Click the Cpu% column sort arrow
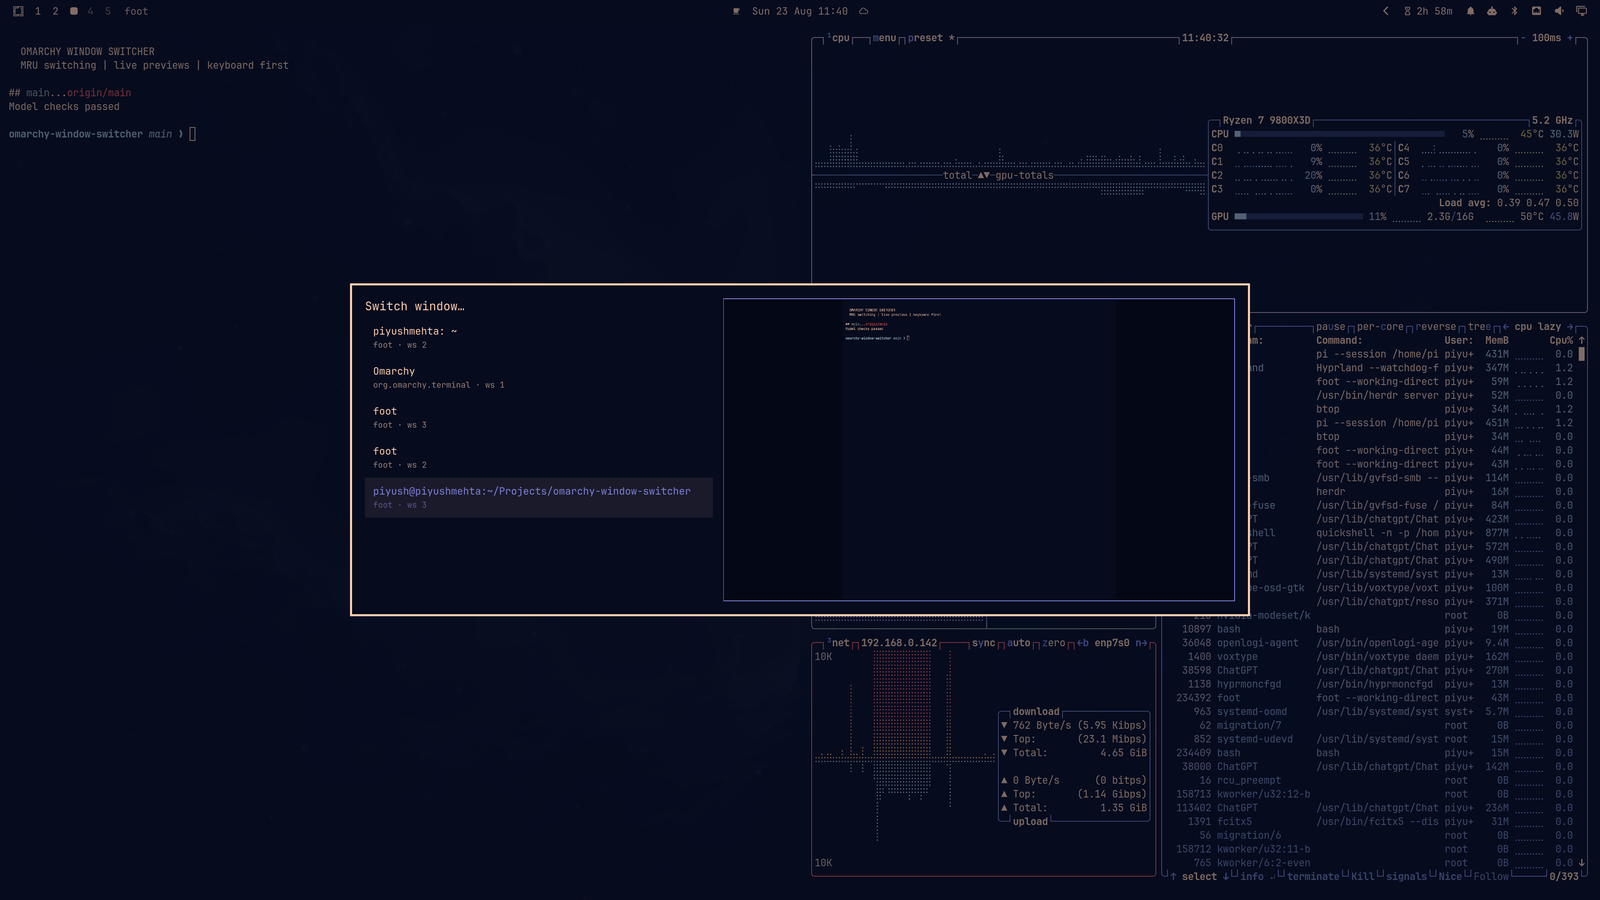The width and height of the screenshot is (1600, 900). [x=1581, y=341]
